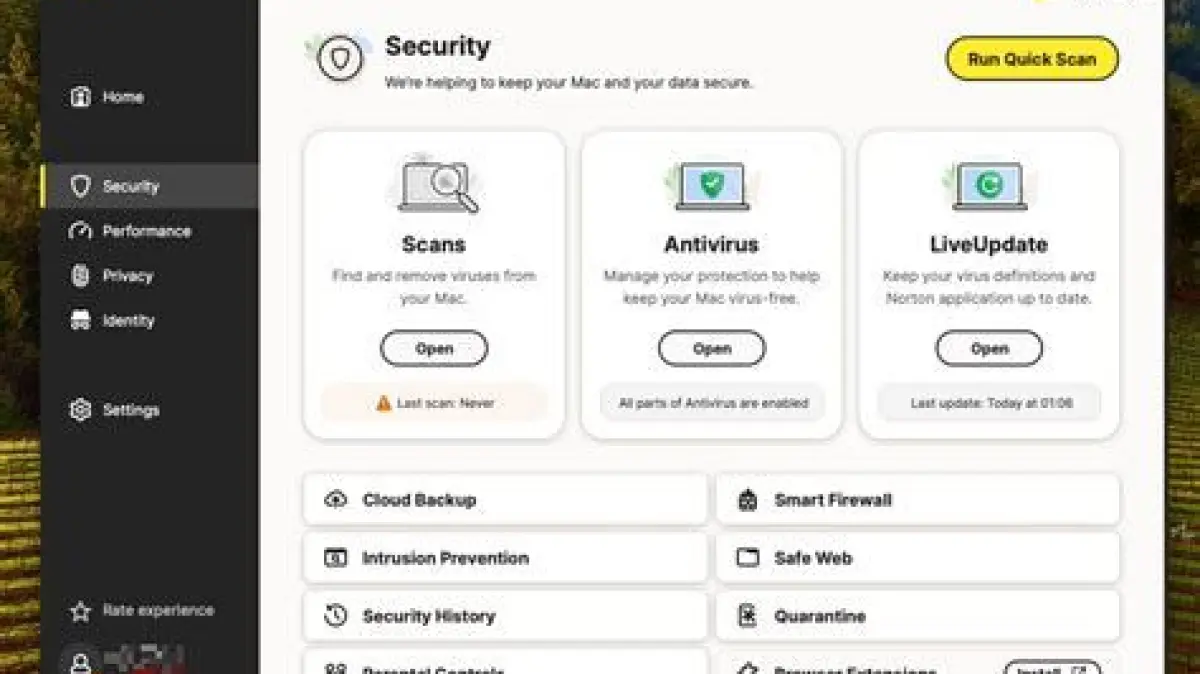Select the Performance gauge icon
This screenshot has width=1200, height=674.
point(81,231)
